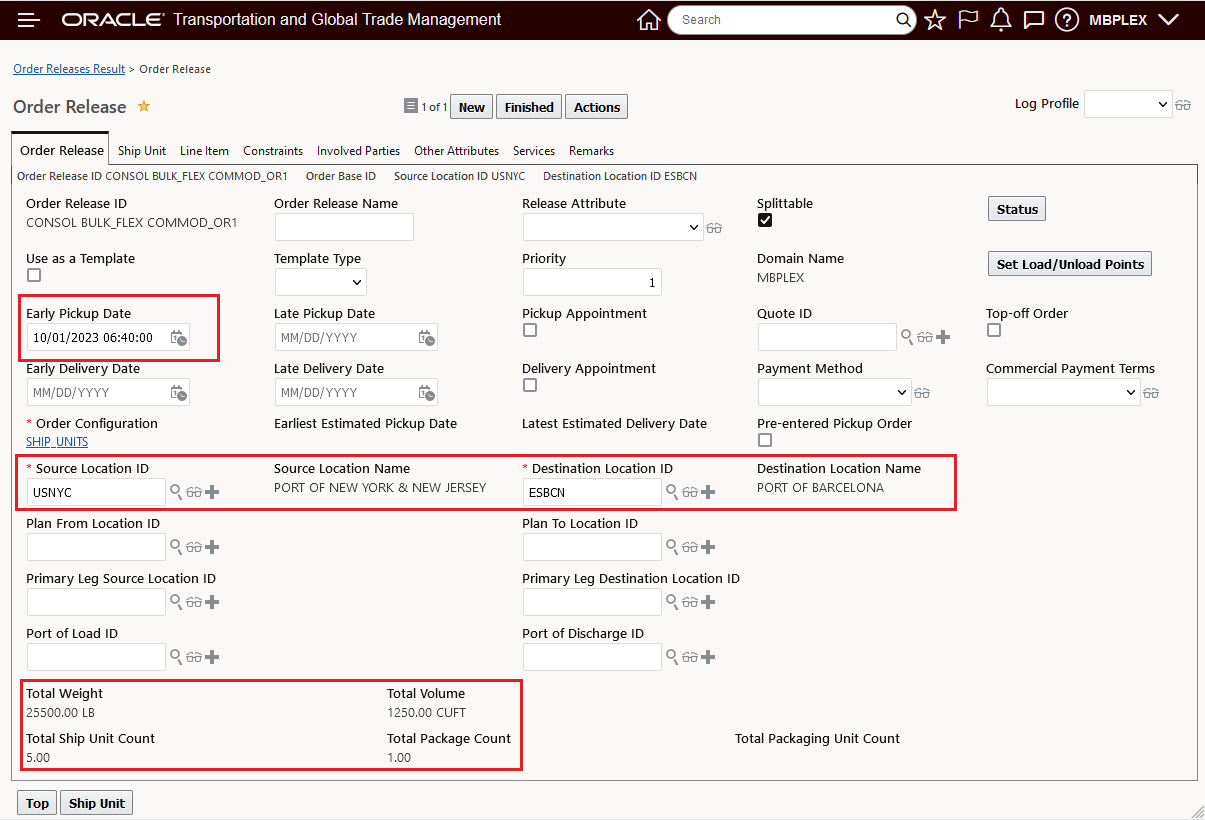Click the Status button

click(1017, 209)
